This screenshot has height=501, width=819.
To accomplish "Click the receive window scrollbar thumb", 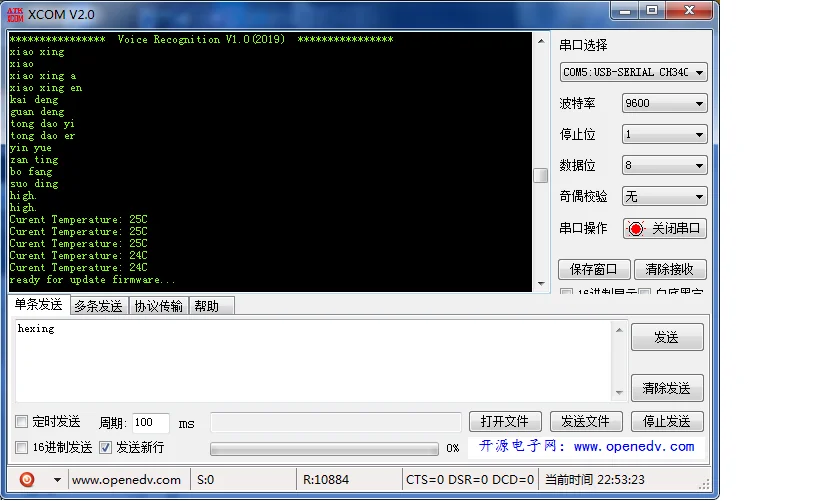I will 541,176.
